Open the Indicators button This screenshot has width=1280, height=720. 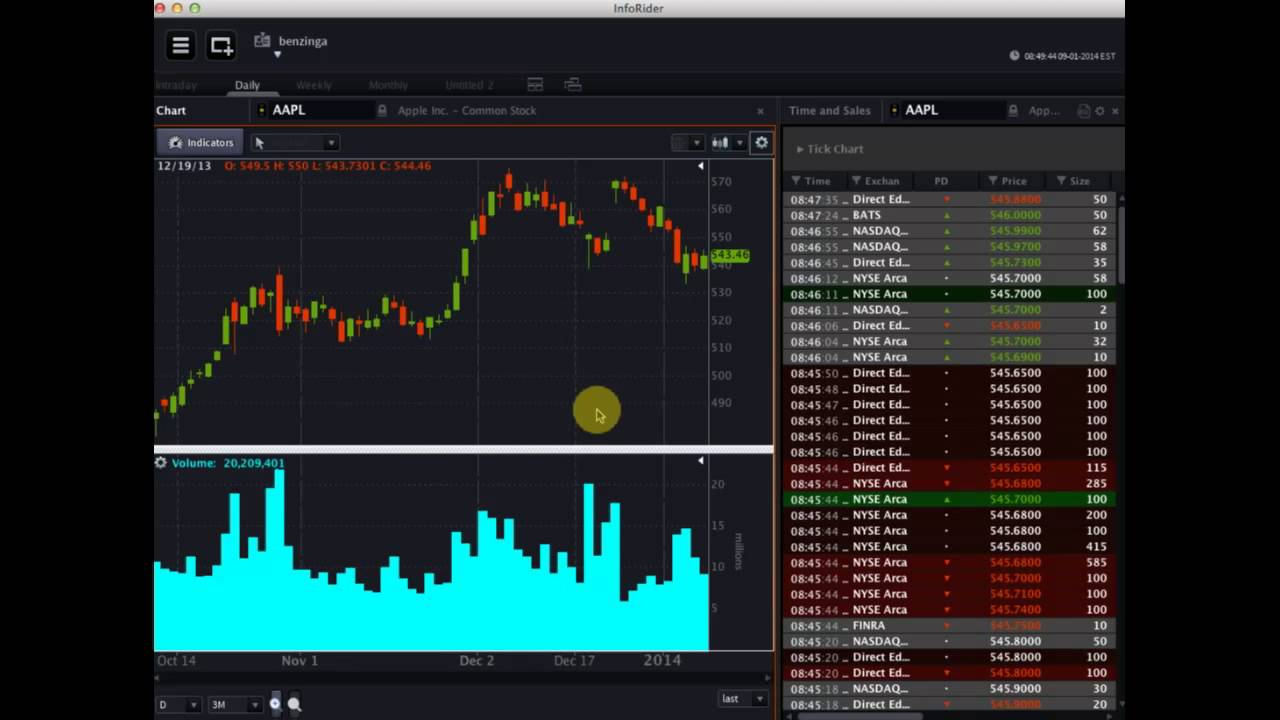pos(201,143)
